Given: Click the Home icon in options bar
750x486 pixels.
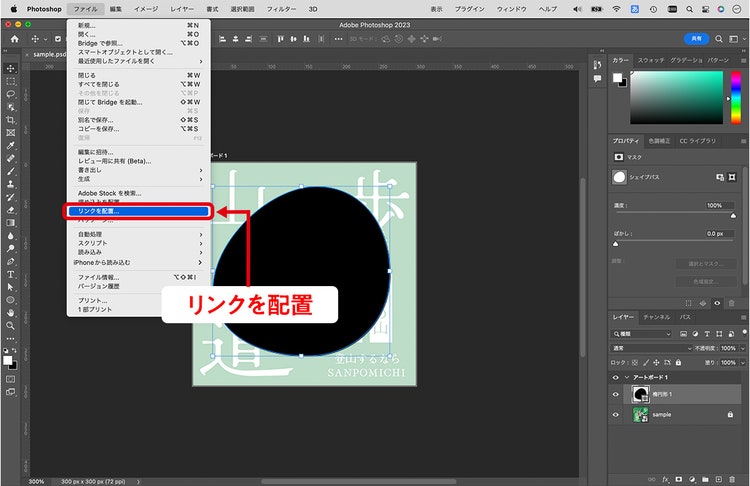Looking at the screenshot, I should point(15,39).
